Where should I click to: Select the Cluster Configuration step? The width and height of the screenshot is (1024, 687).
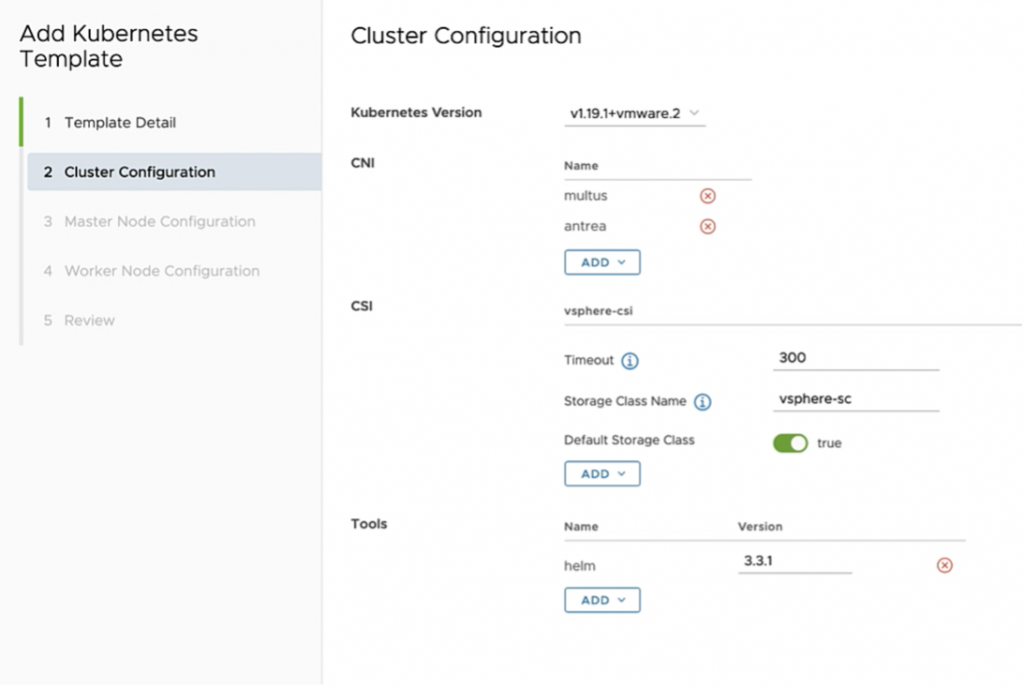(x=140, y=172)
